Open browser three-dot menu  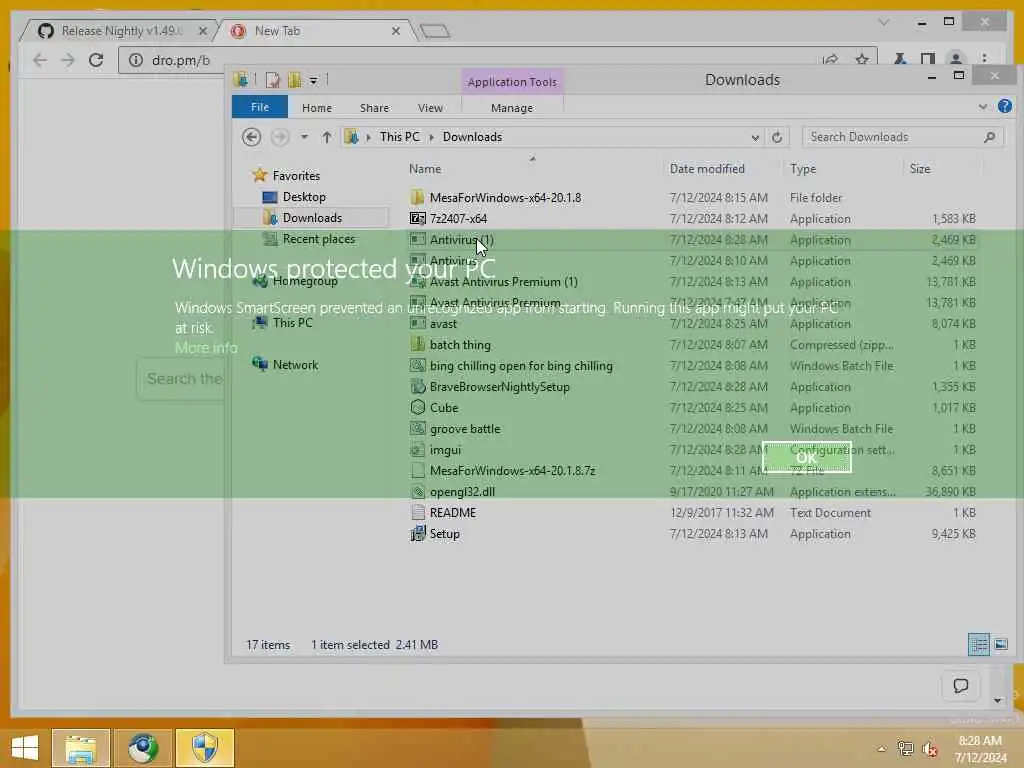coord(984,59)
